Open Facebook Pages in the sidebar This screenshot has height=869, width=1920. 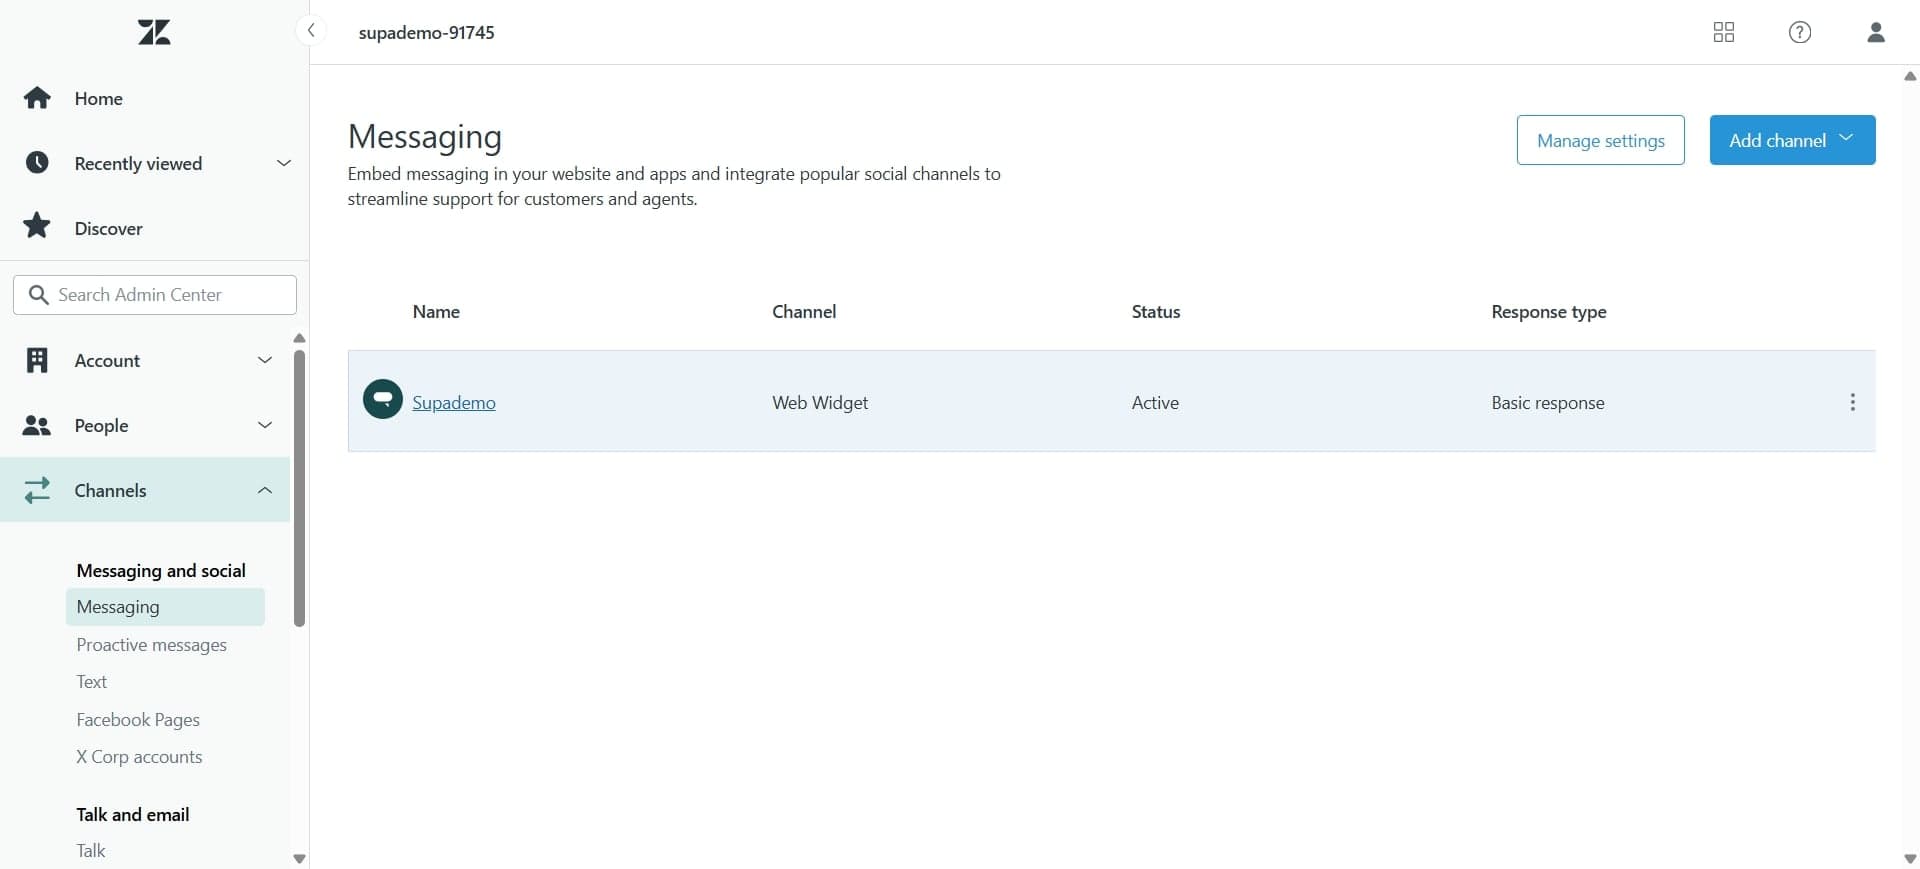(138, 720)
